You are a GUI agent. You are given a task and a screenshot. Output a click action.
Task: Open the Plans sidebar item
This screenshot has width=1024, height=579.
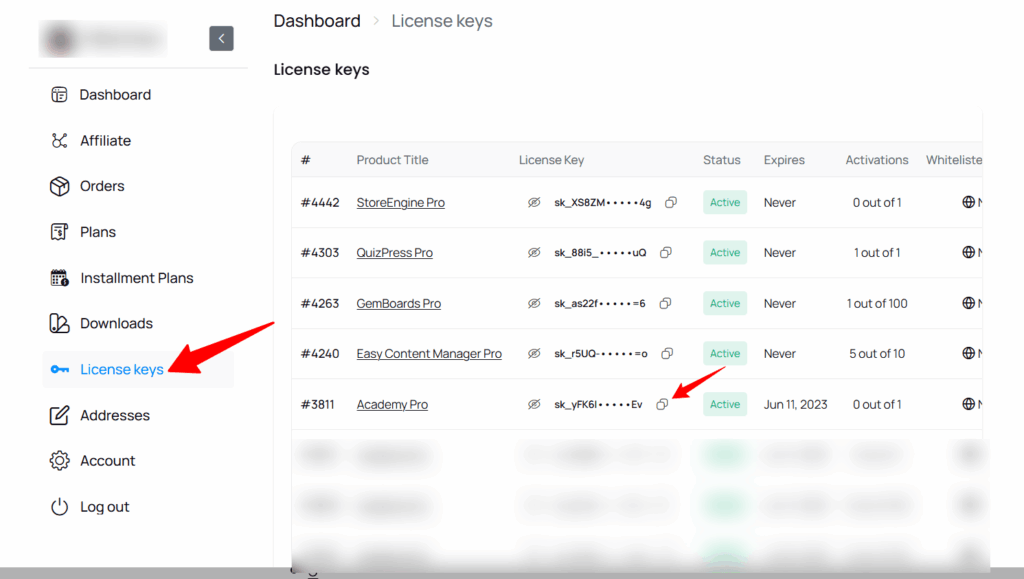(98, 232)
